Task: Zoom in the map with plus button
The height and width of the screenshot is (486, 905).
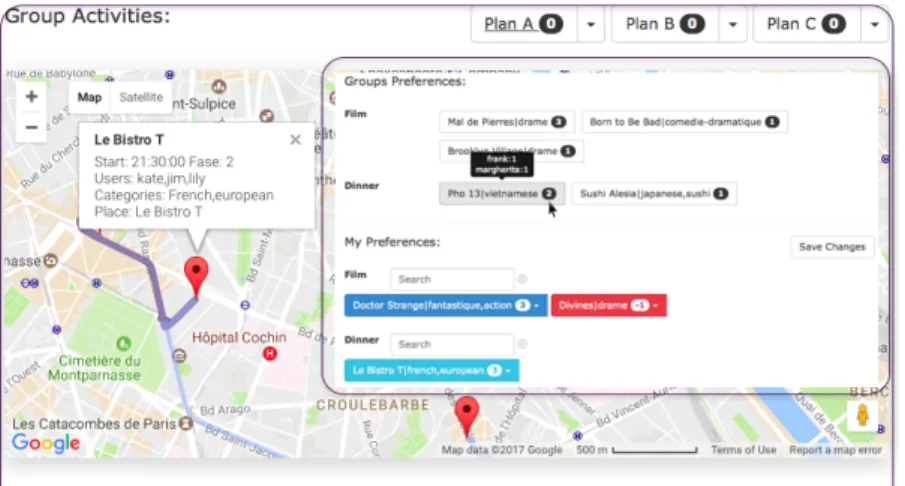Action: (32, 97)
